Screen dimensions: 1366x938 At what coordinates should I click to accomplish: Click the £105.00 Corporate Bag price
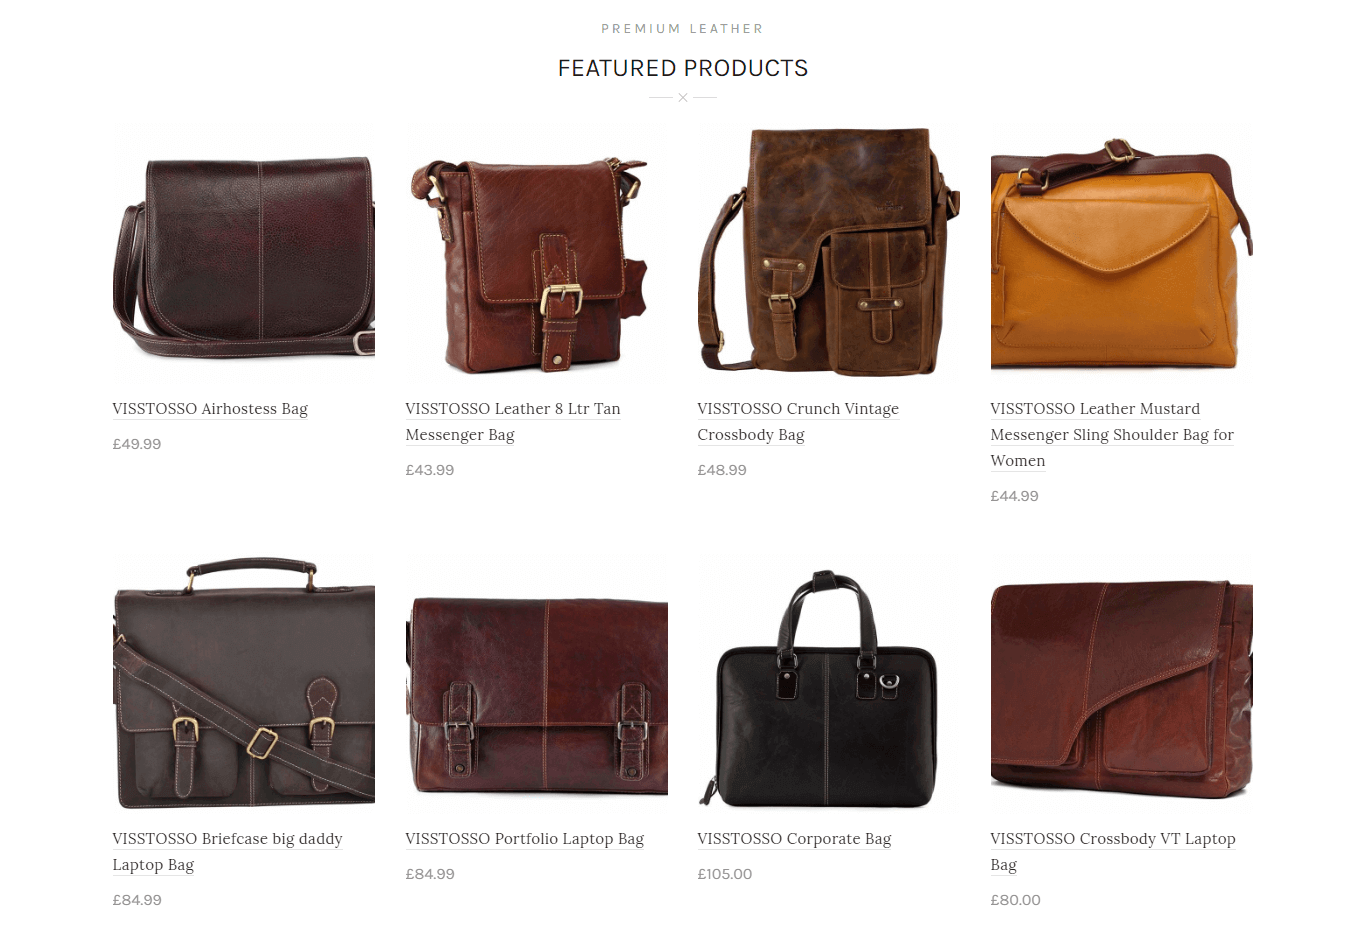(x=725, y=874)
